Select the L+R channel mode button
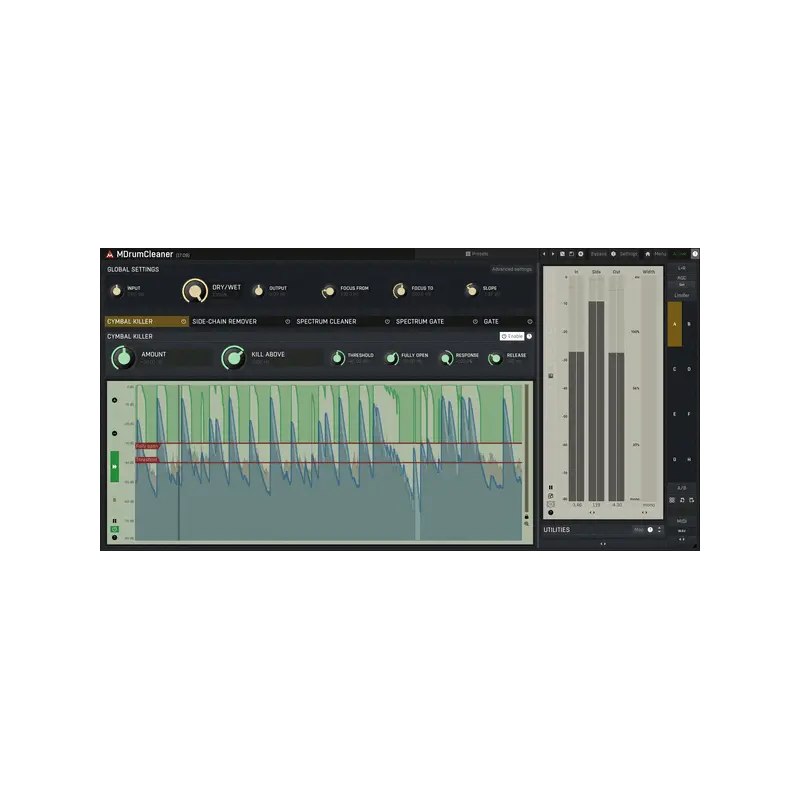 [x=682, y=268]
